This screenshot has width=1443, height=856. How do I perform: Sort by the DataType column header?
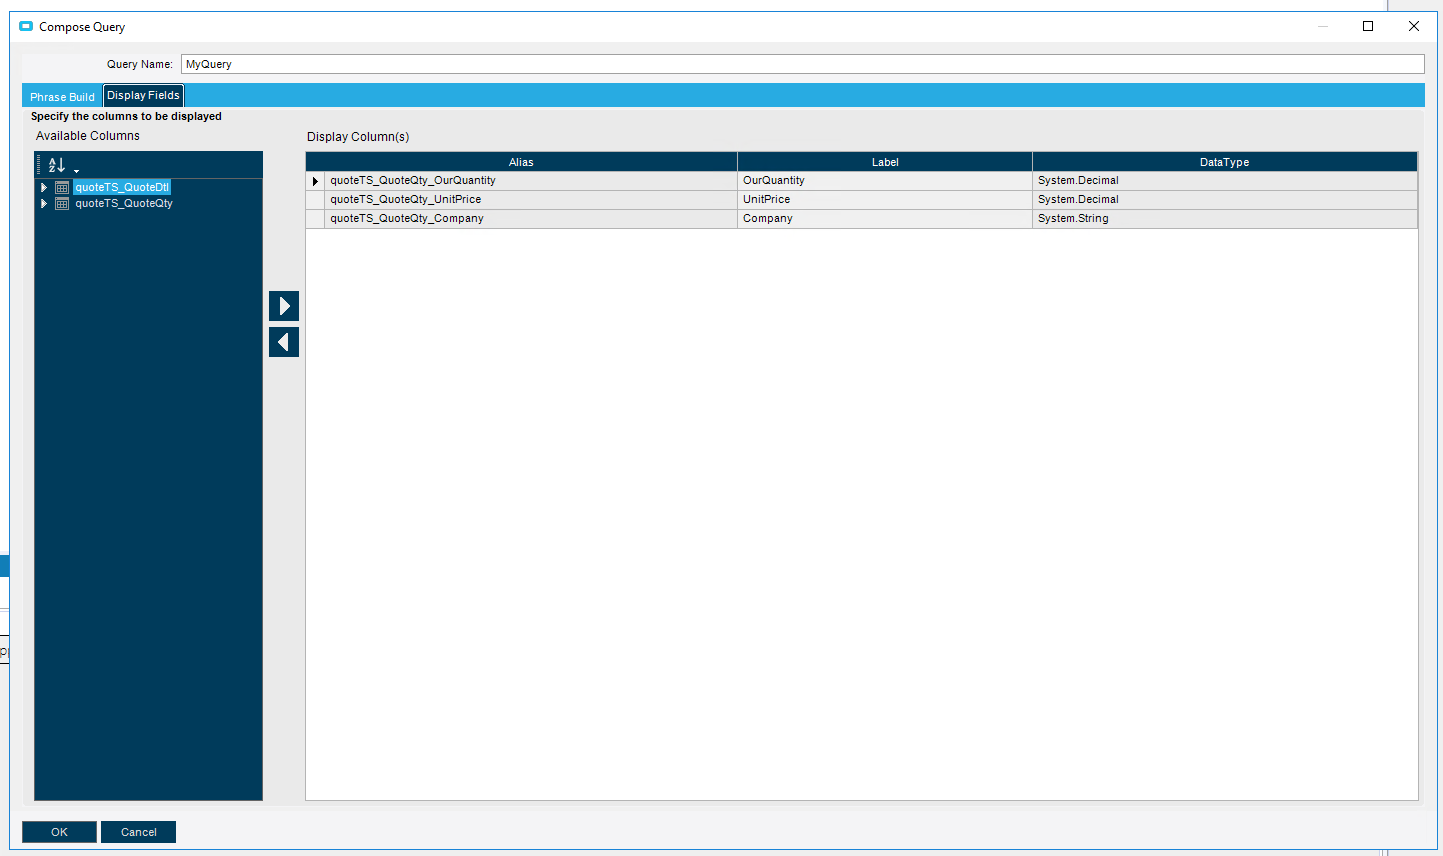coord(1225,162)
